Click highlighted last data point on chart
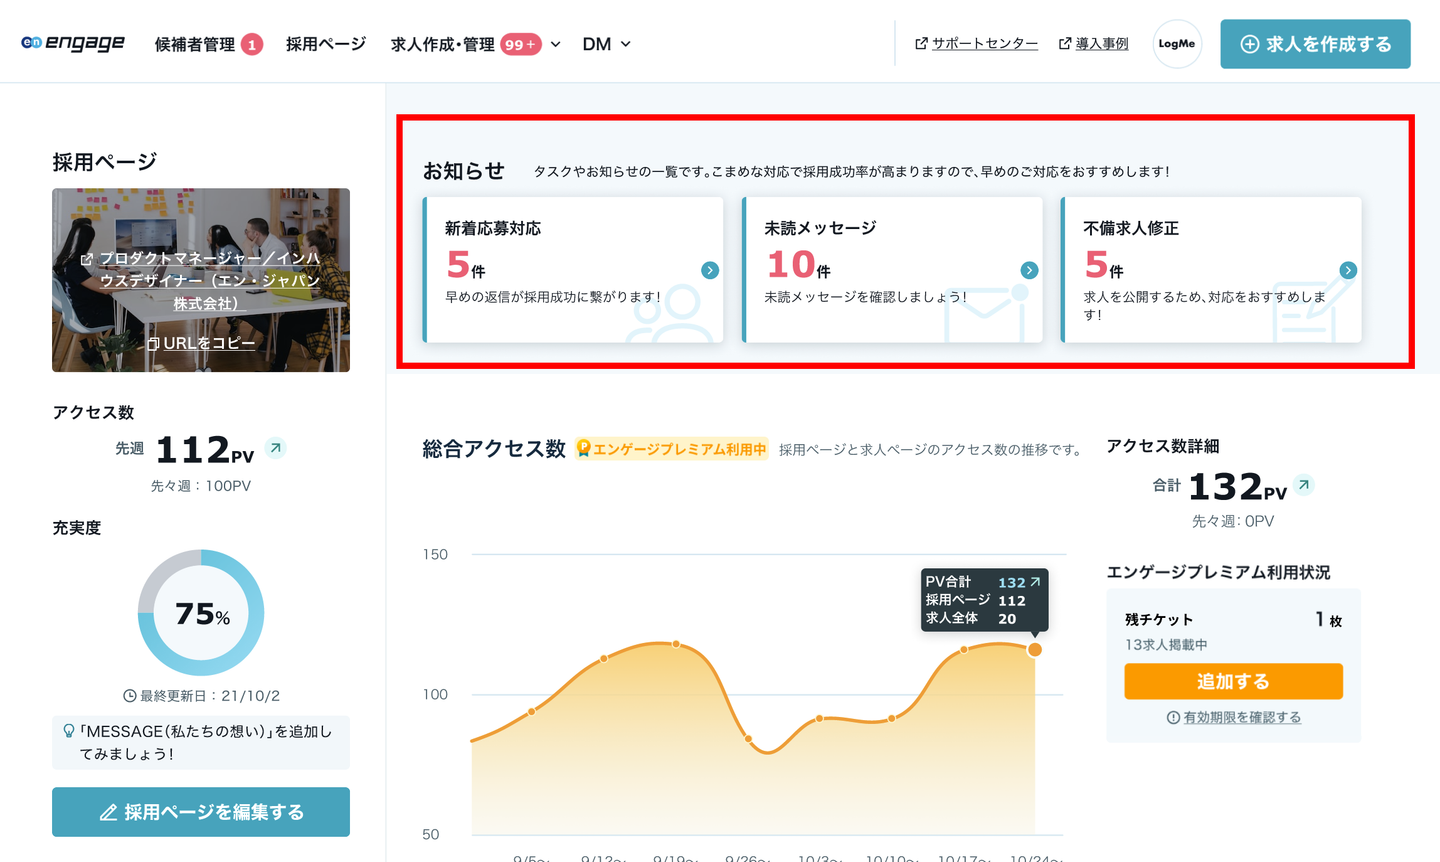Image resolution: width=1440 pixels, height=862 pixels. point(1035,649)
